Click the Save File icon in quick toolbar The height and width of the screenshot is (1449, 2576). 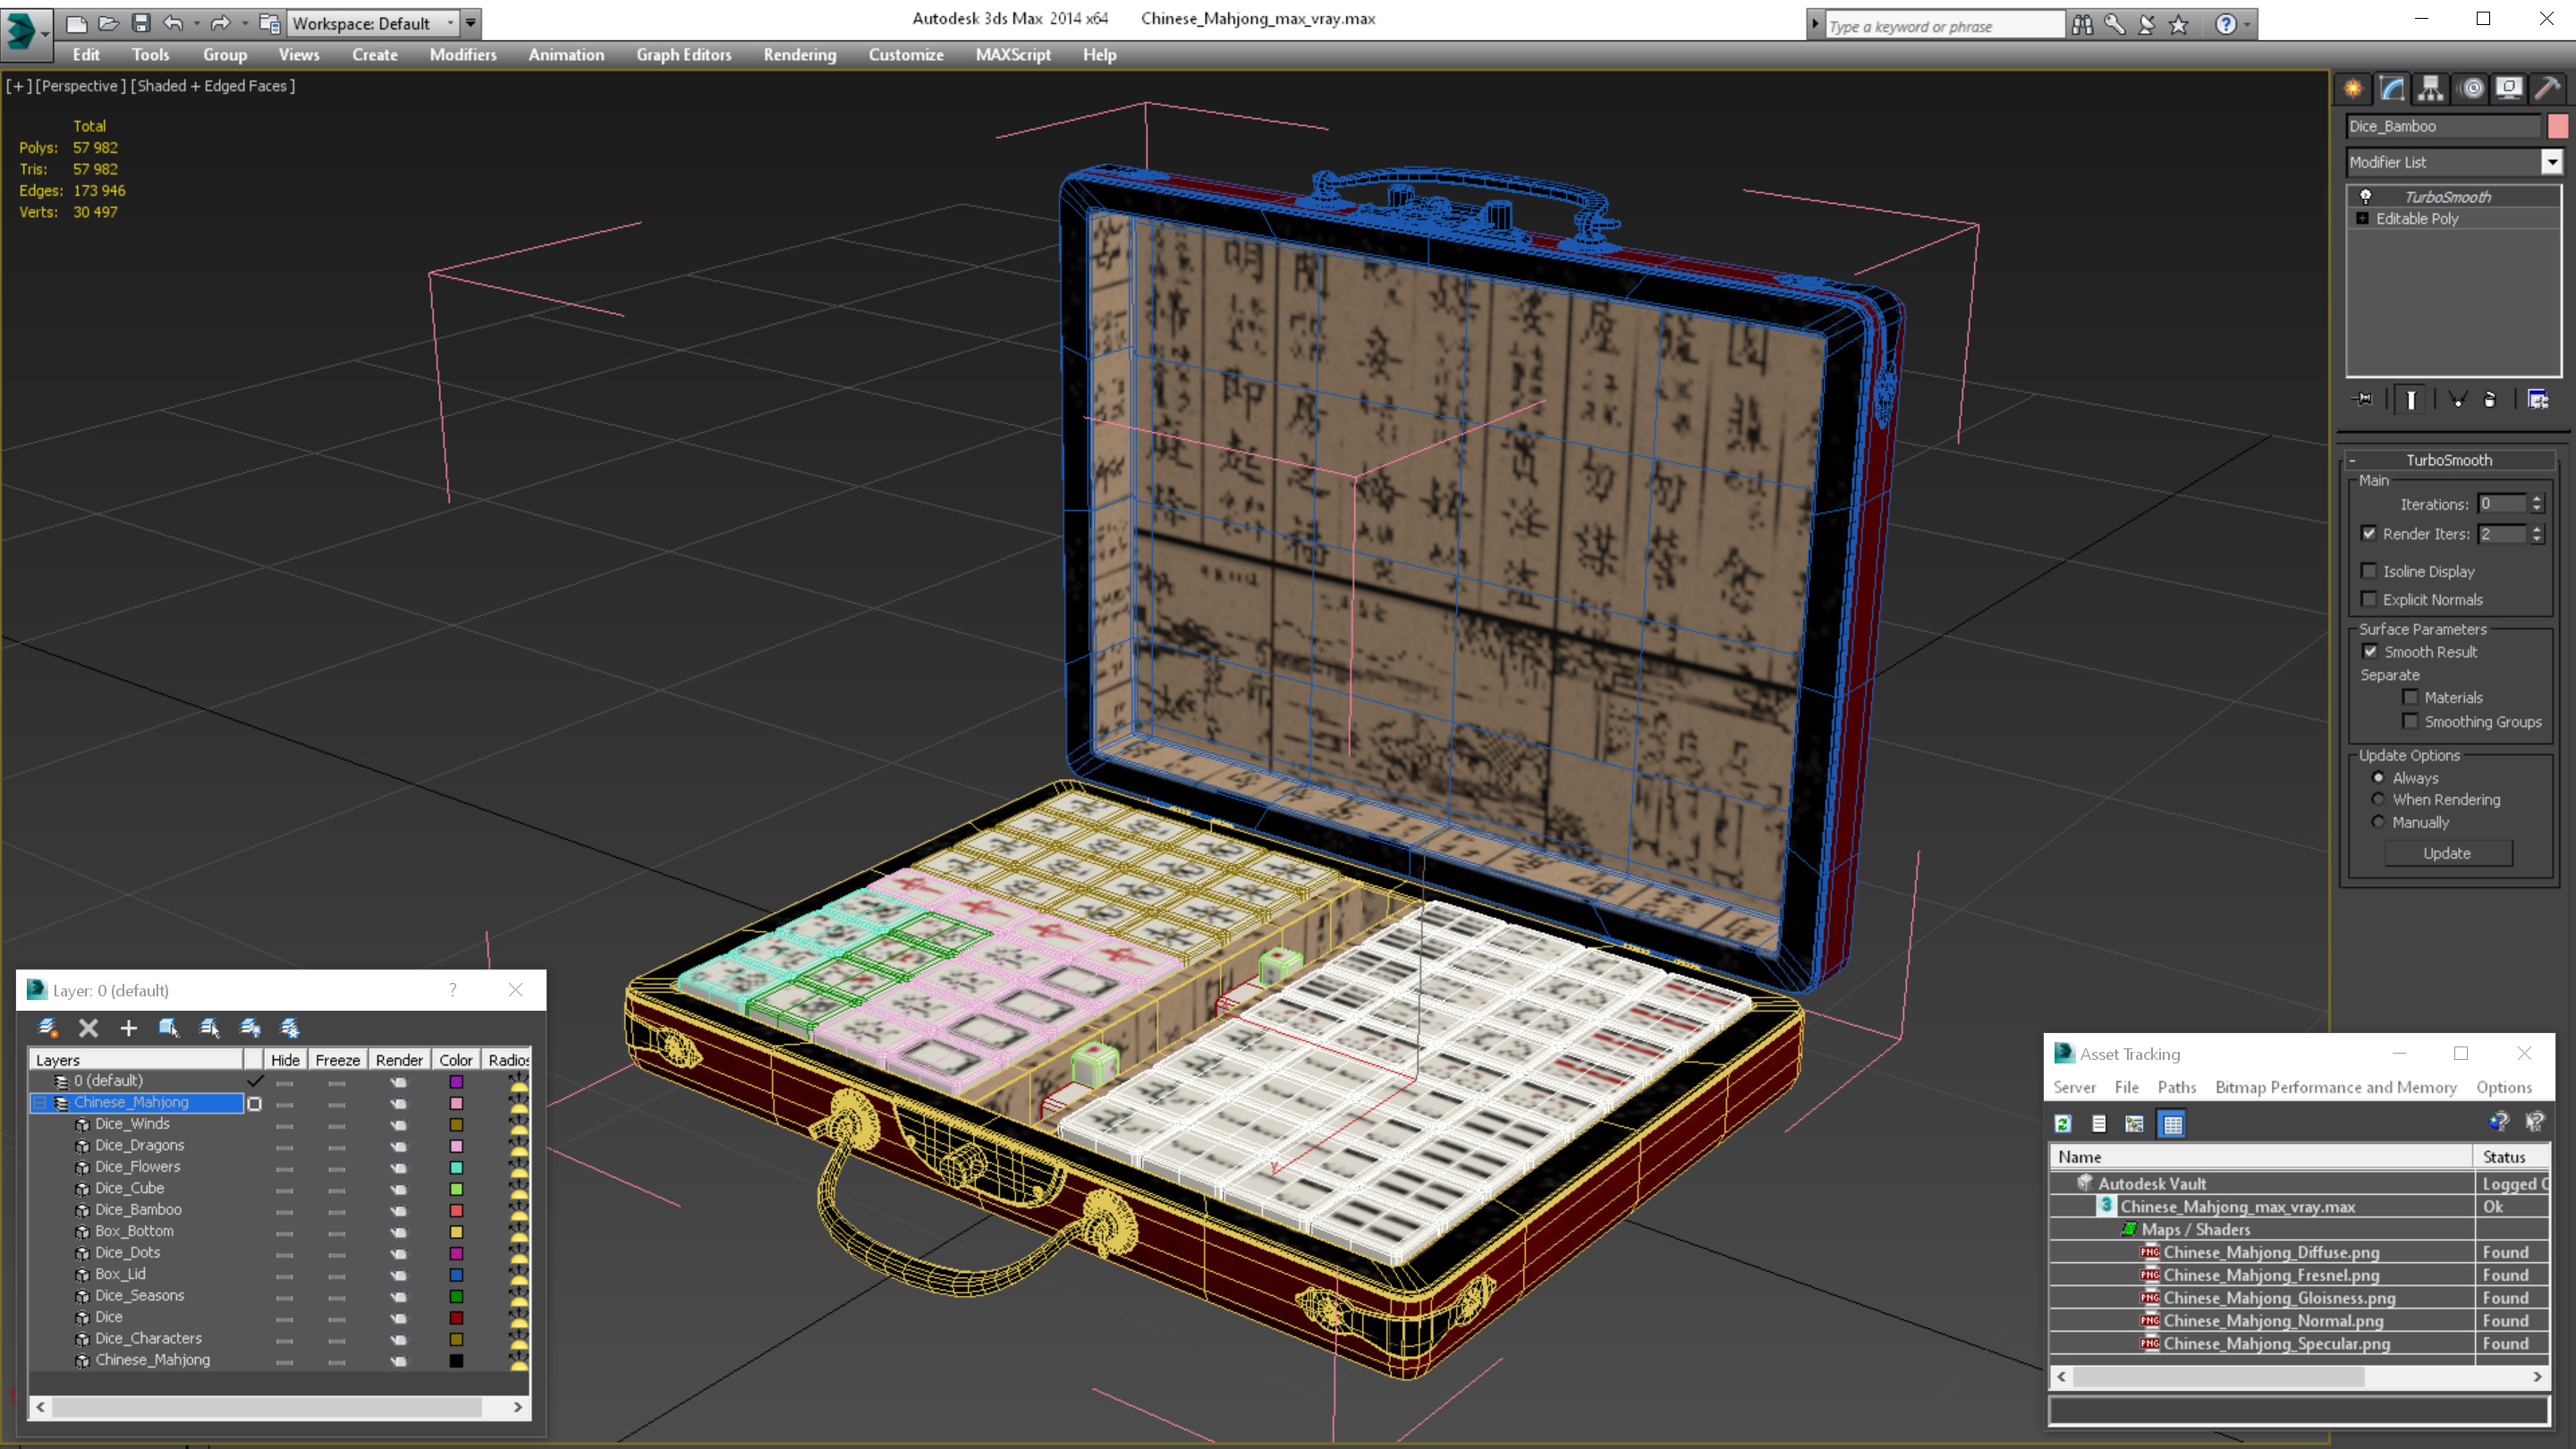point(141,23)
